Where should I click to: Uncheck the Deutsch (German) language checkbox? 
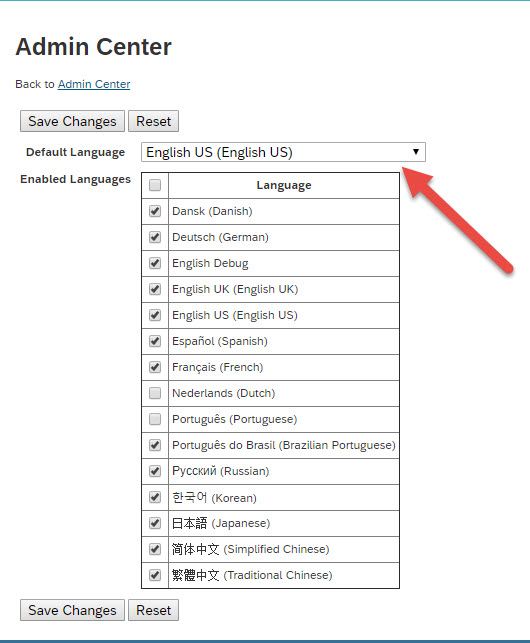click(155, 237)
